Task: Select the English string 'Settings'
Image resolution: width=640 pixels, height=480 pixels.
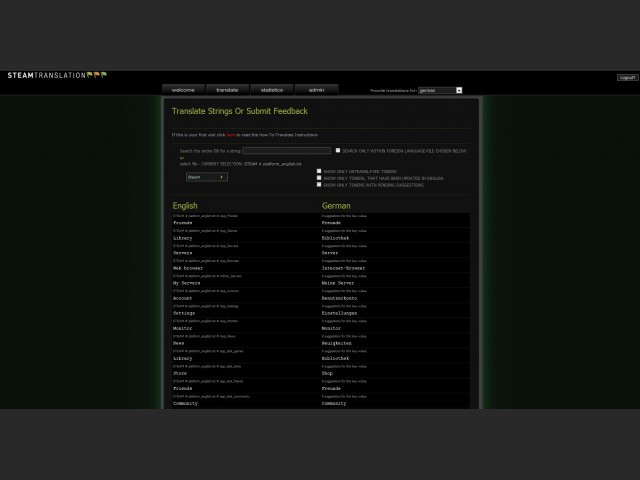Action: pos(184,313)
